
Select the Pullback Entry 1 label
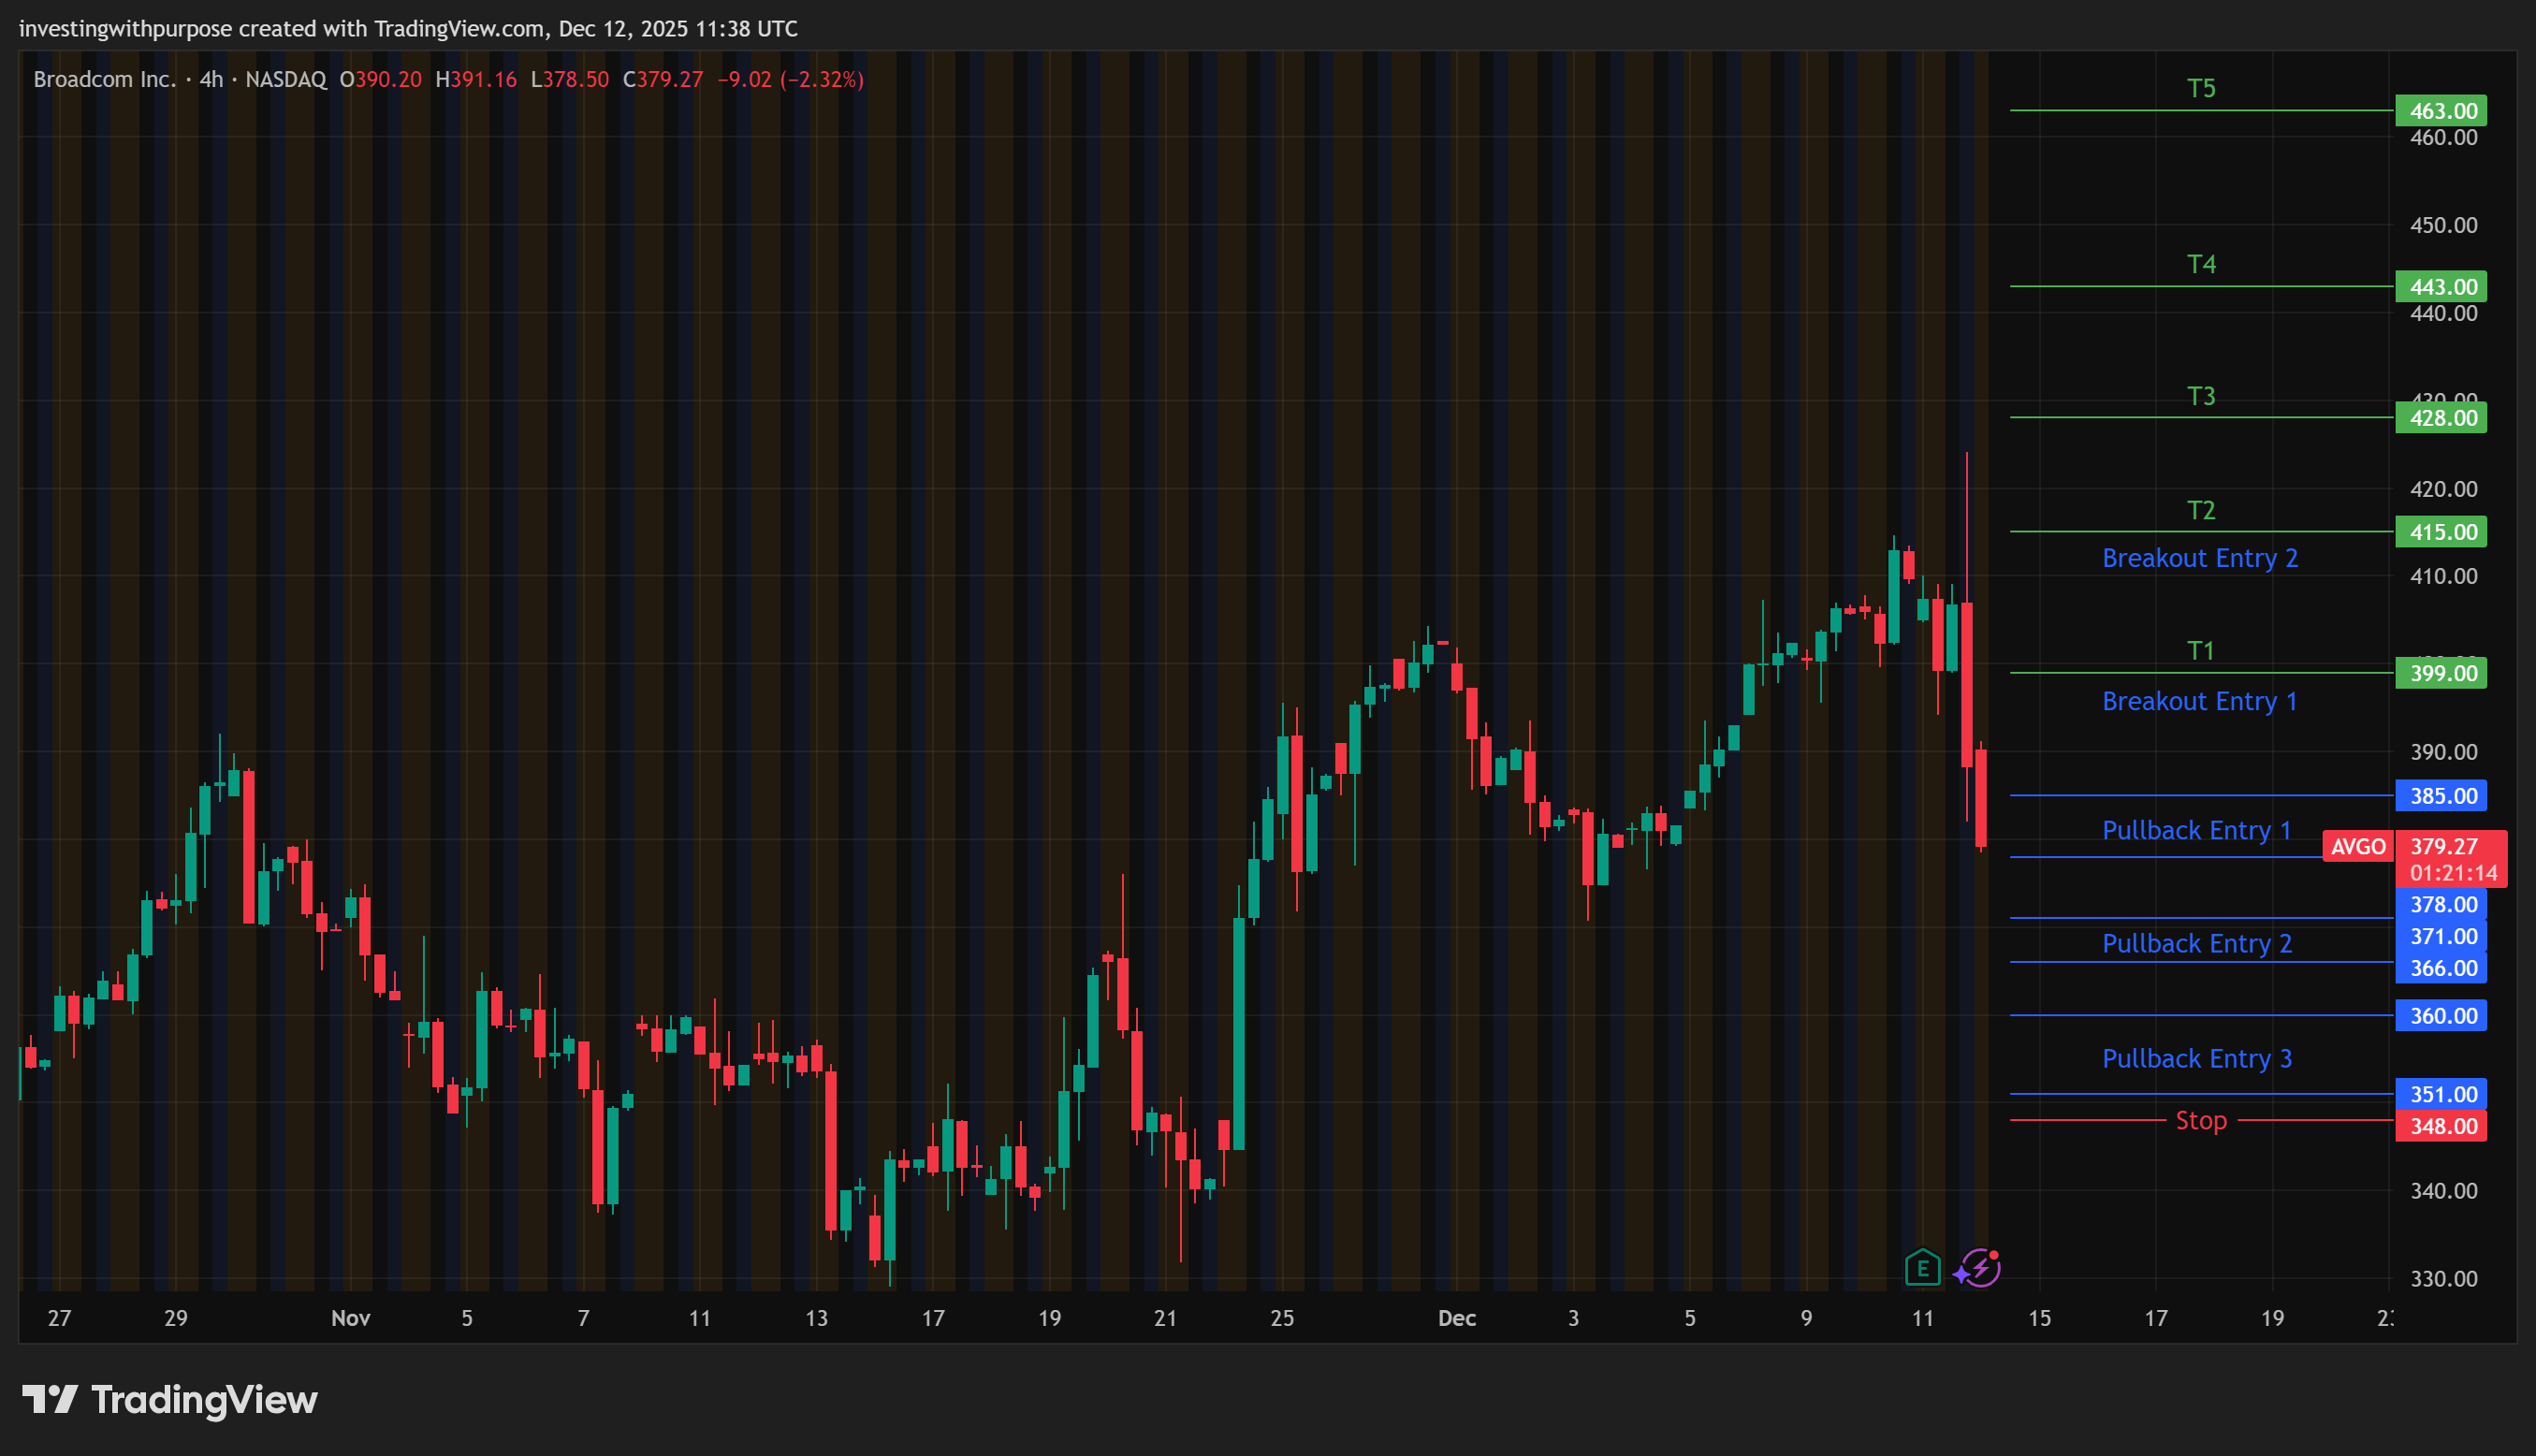(x=2196, y=830)
